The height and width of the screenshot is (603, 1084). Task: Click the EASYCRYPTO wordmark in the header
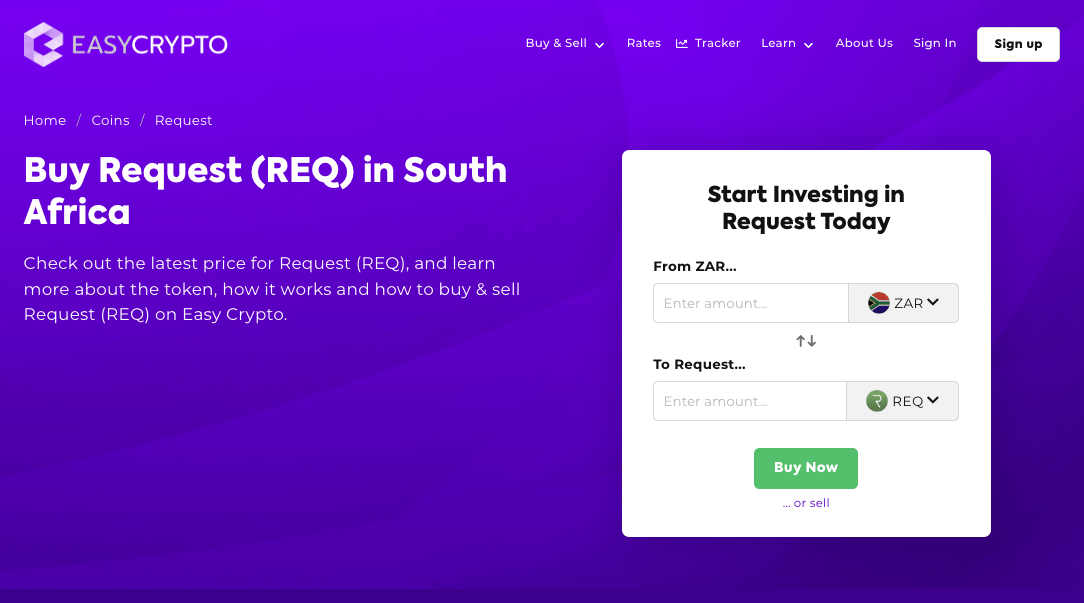(150, 44)
